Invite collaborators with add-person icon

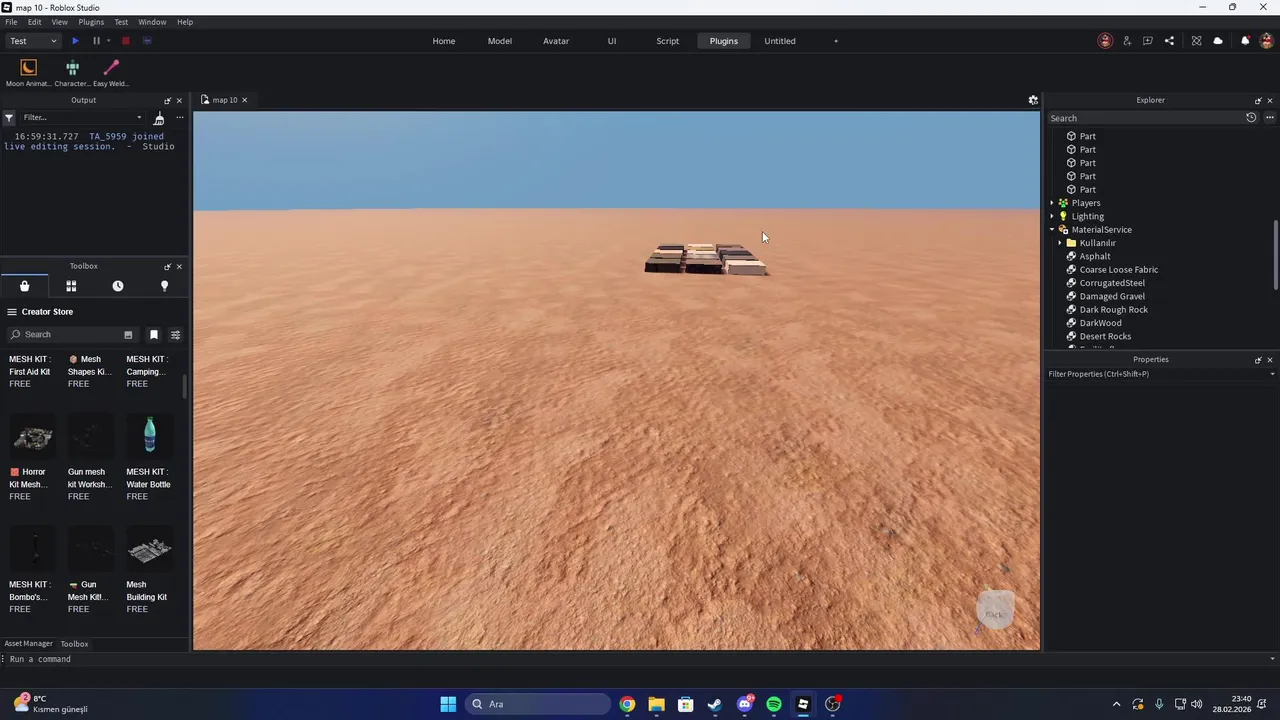click(x=1127, y=41)
